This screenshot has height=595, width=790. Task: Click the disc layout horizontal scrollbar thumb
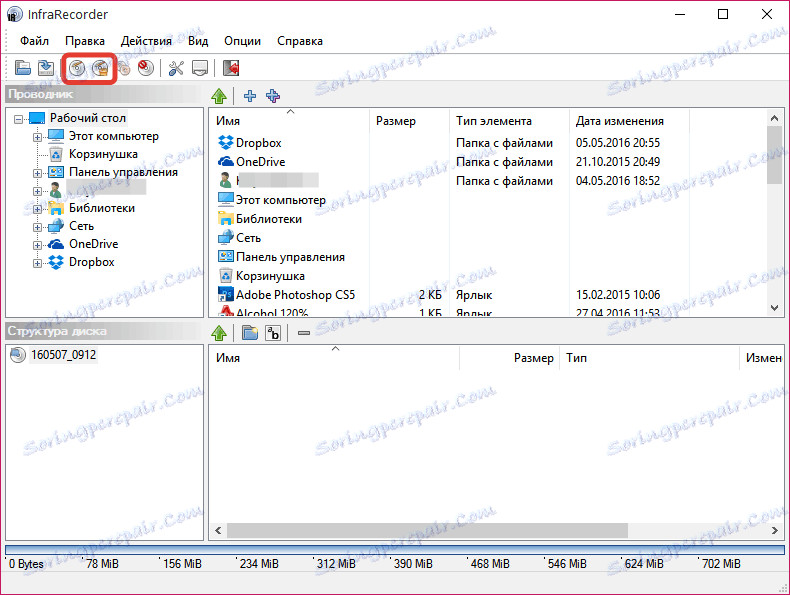pyautogui.click(x=427, y=530)
